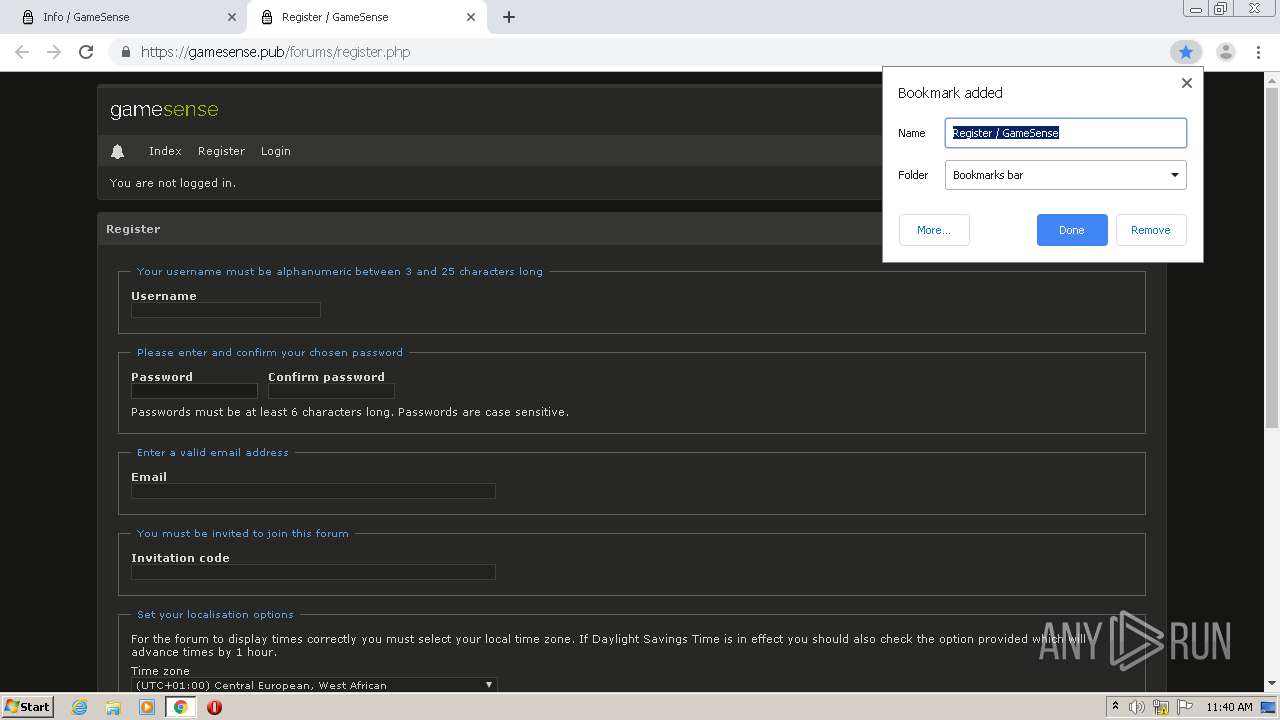Click the forward navigation arrow
Viewport: 1280px width, 720px height.
[x=54, y=52]
